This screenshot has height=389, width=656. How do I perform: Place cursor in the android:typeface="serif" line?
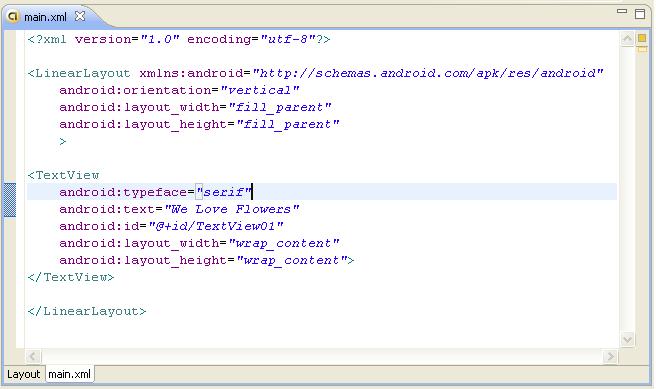pyautogui.click(x=322, y=192)
